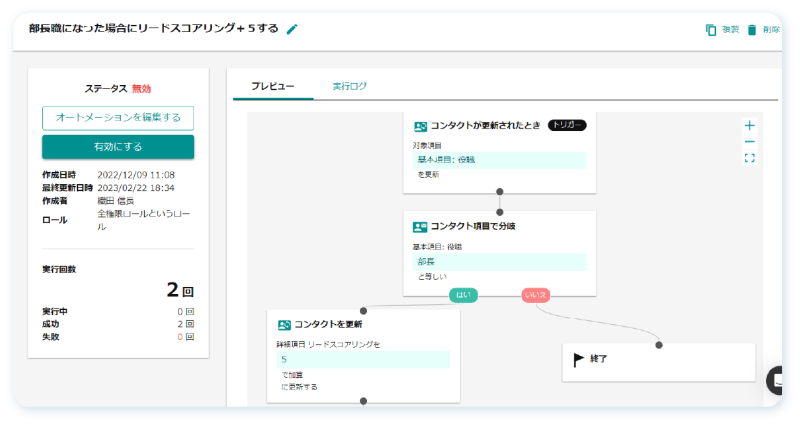Click the 実行中 count 0回

tap(186, 312)
